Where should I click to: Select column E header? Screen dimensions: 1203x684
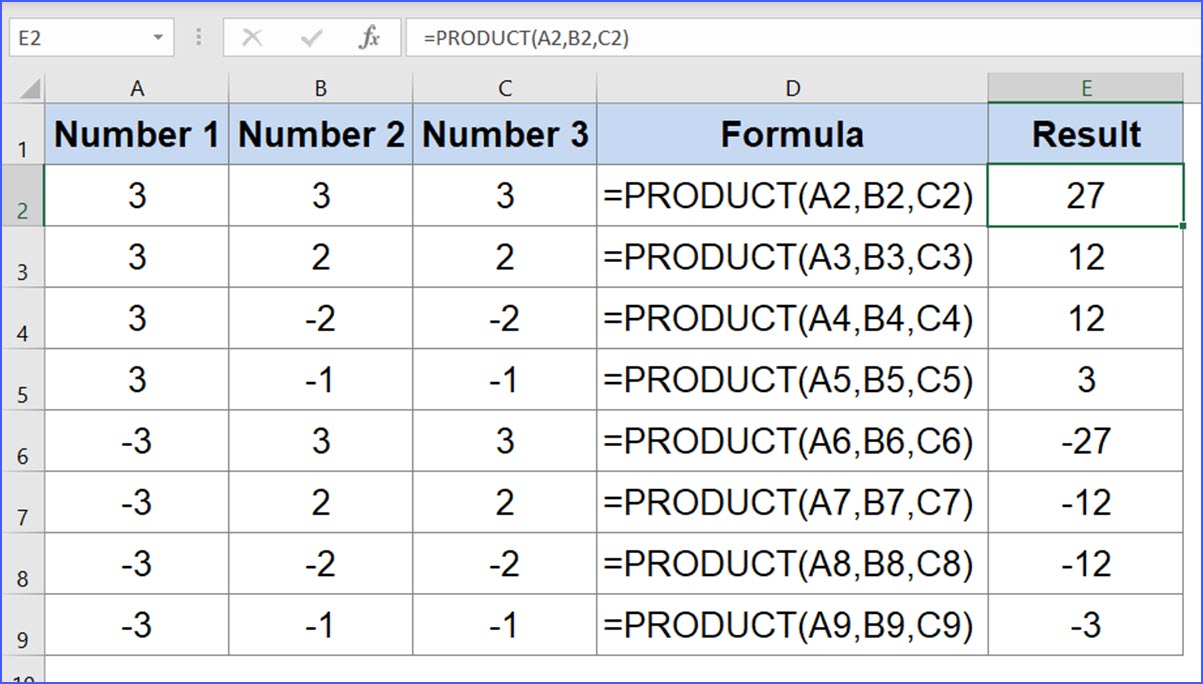click(1085, 88)
